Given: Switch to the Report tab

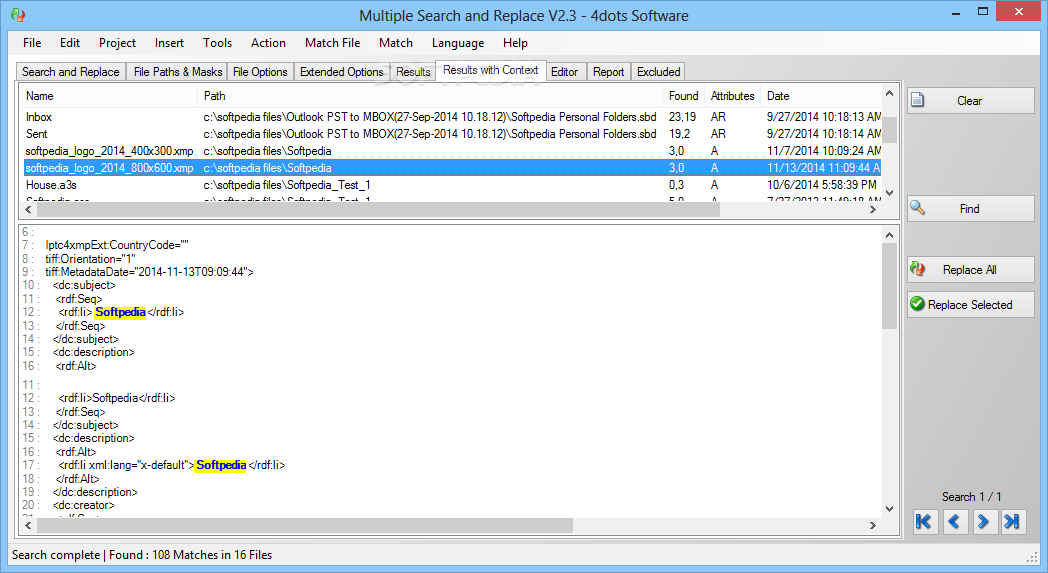Looking at the screenshot, I should point(608,72).
